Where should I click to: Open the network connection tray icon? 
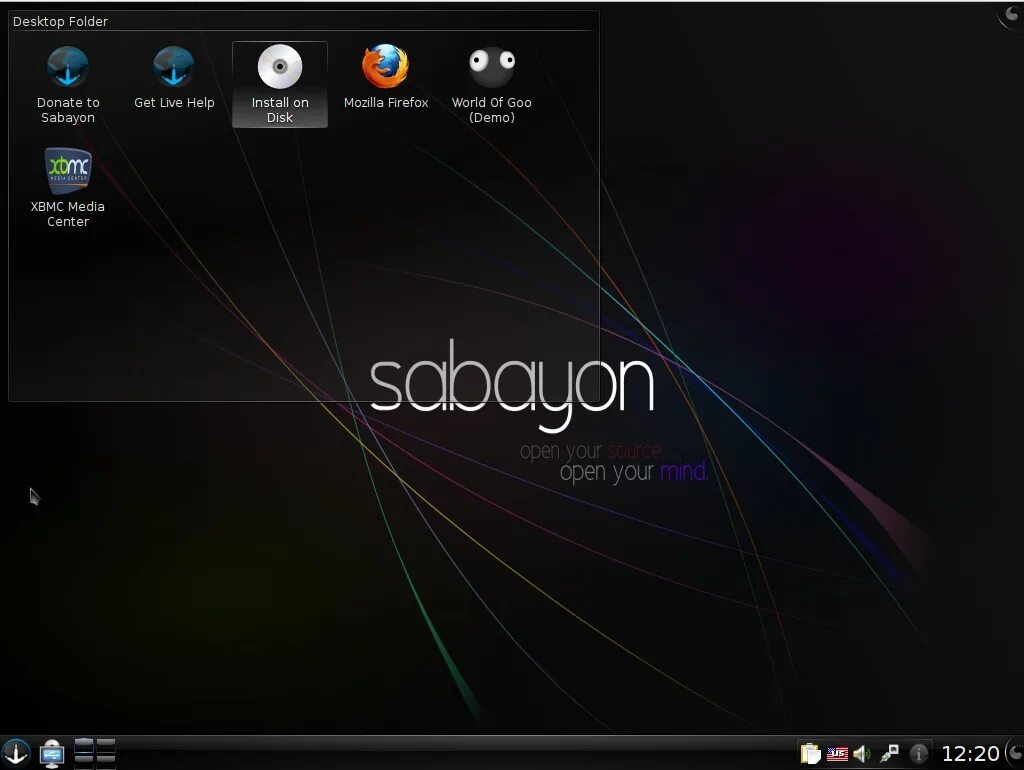point(889,754)
